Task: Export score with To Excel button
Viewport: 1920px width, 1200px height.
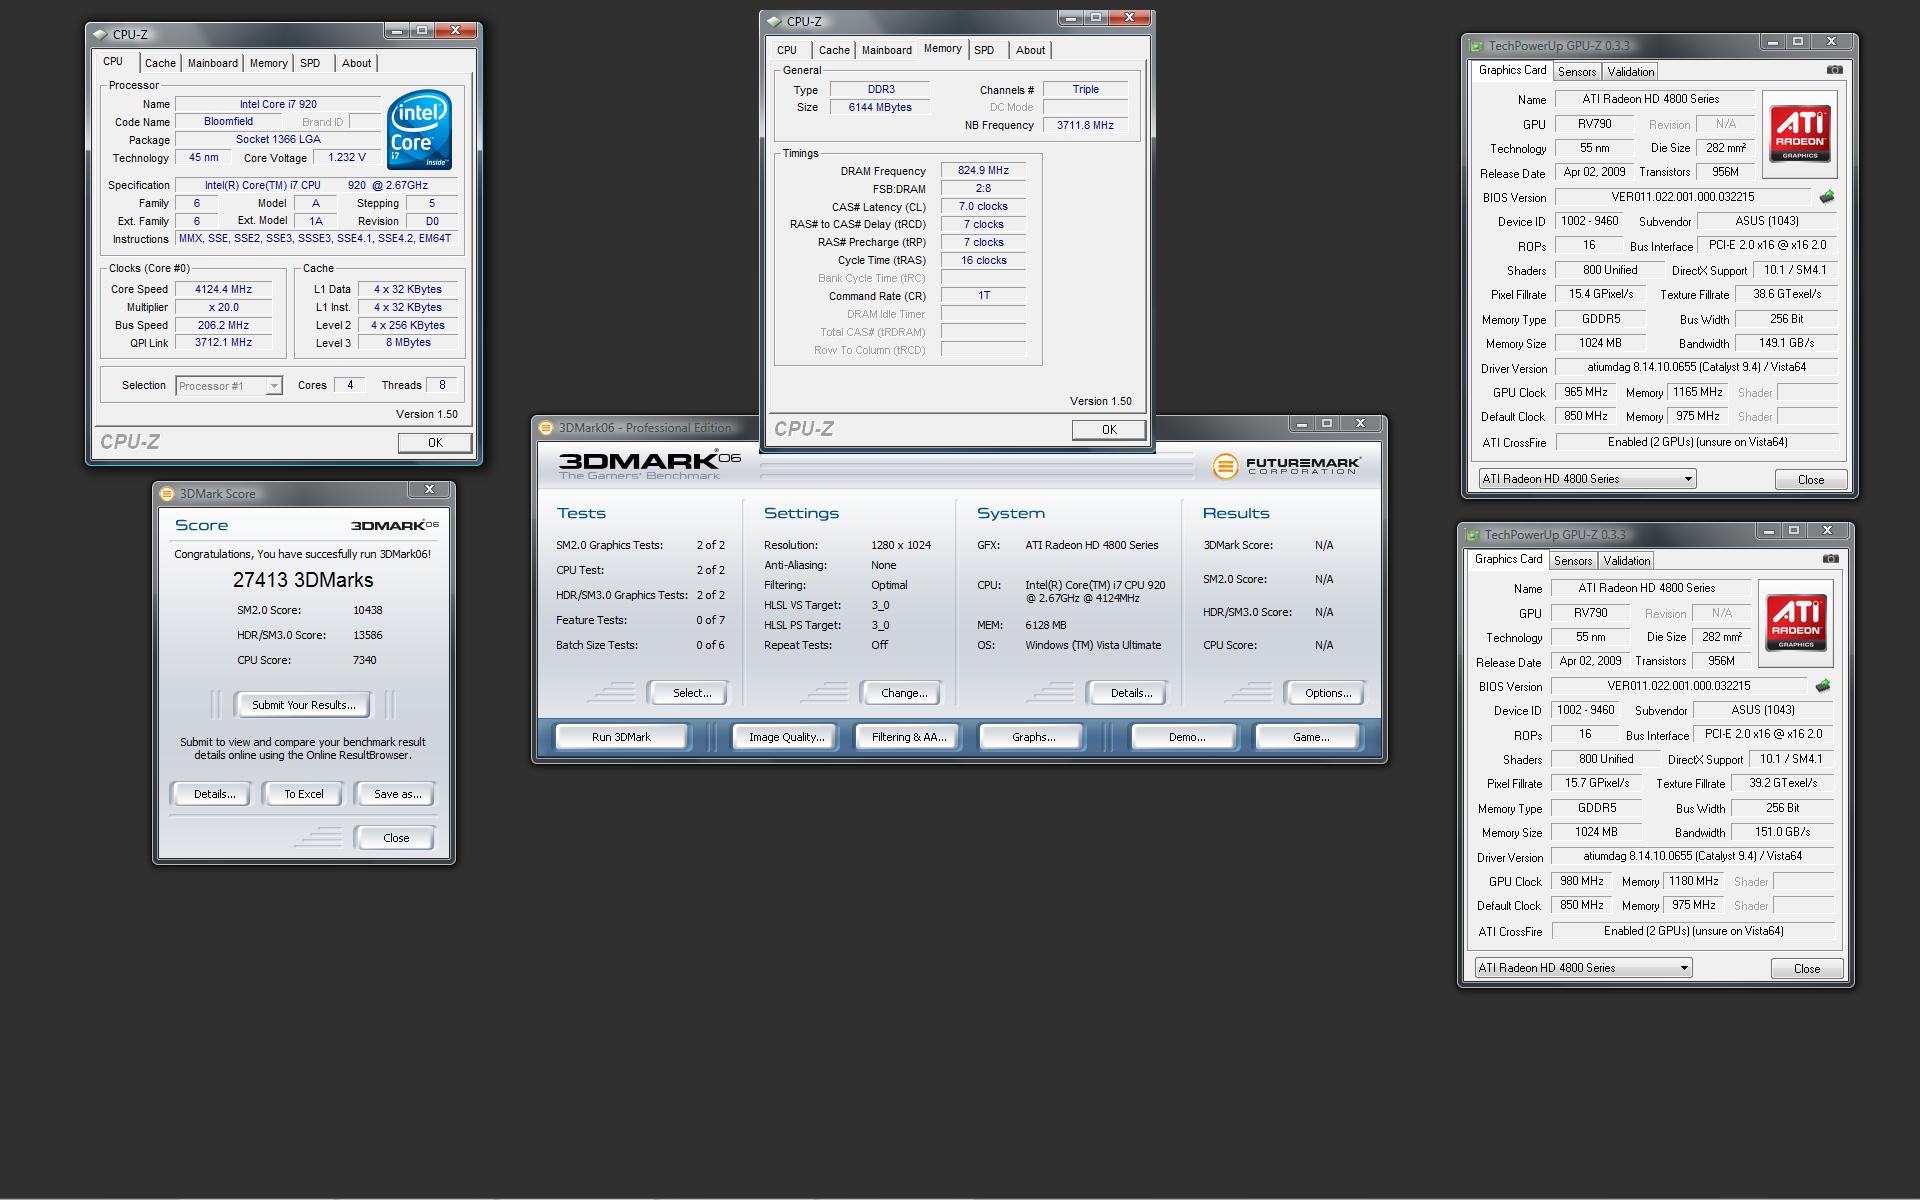Action: [x=303, y=794]
